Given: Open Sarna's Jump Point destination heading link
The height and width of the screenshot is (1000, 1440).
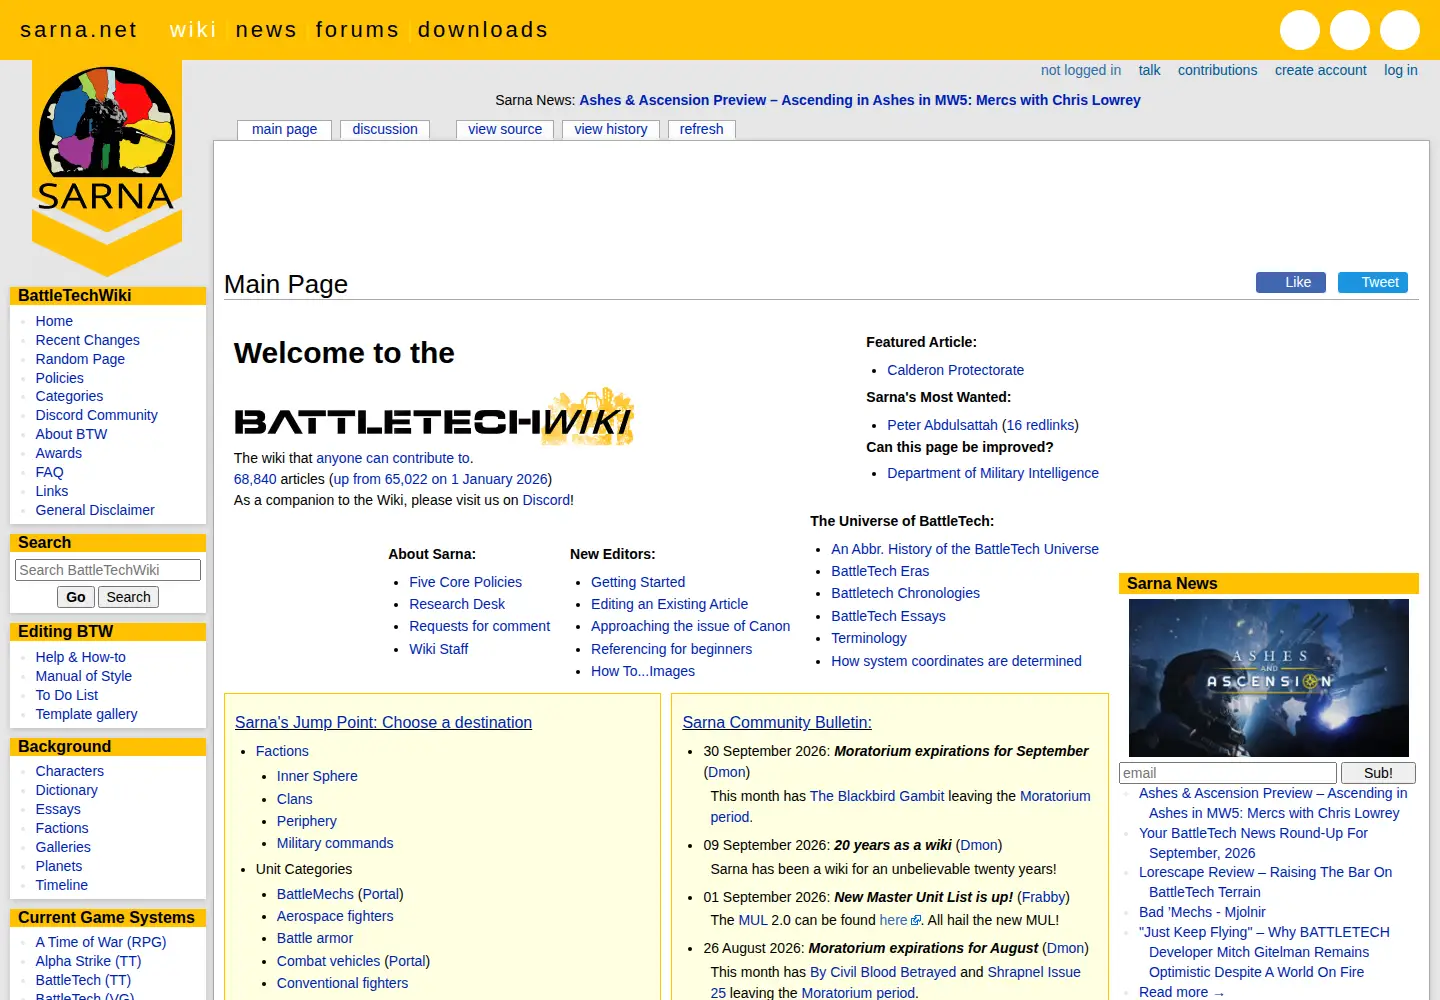Looking at the screenshot, I should point(383,722).
